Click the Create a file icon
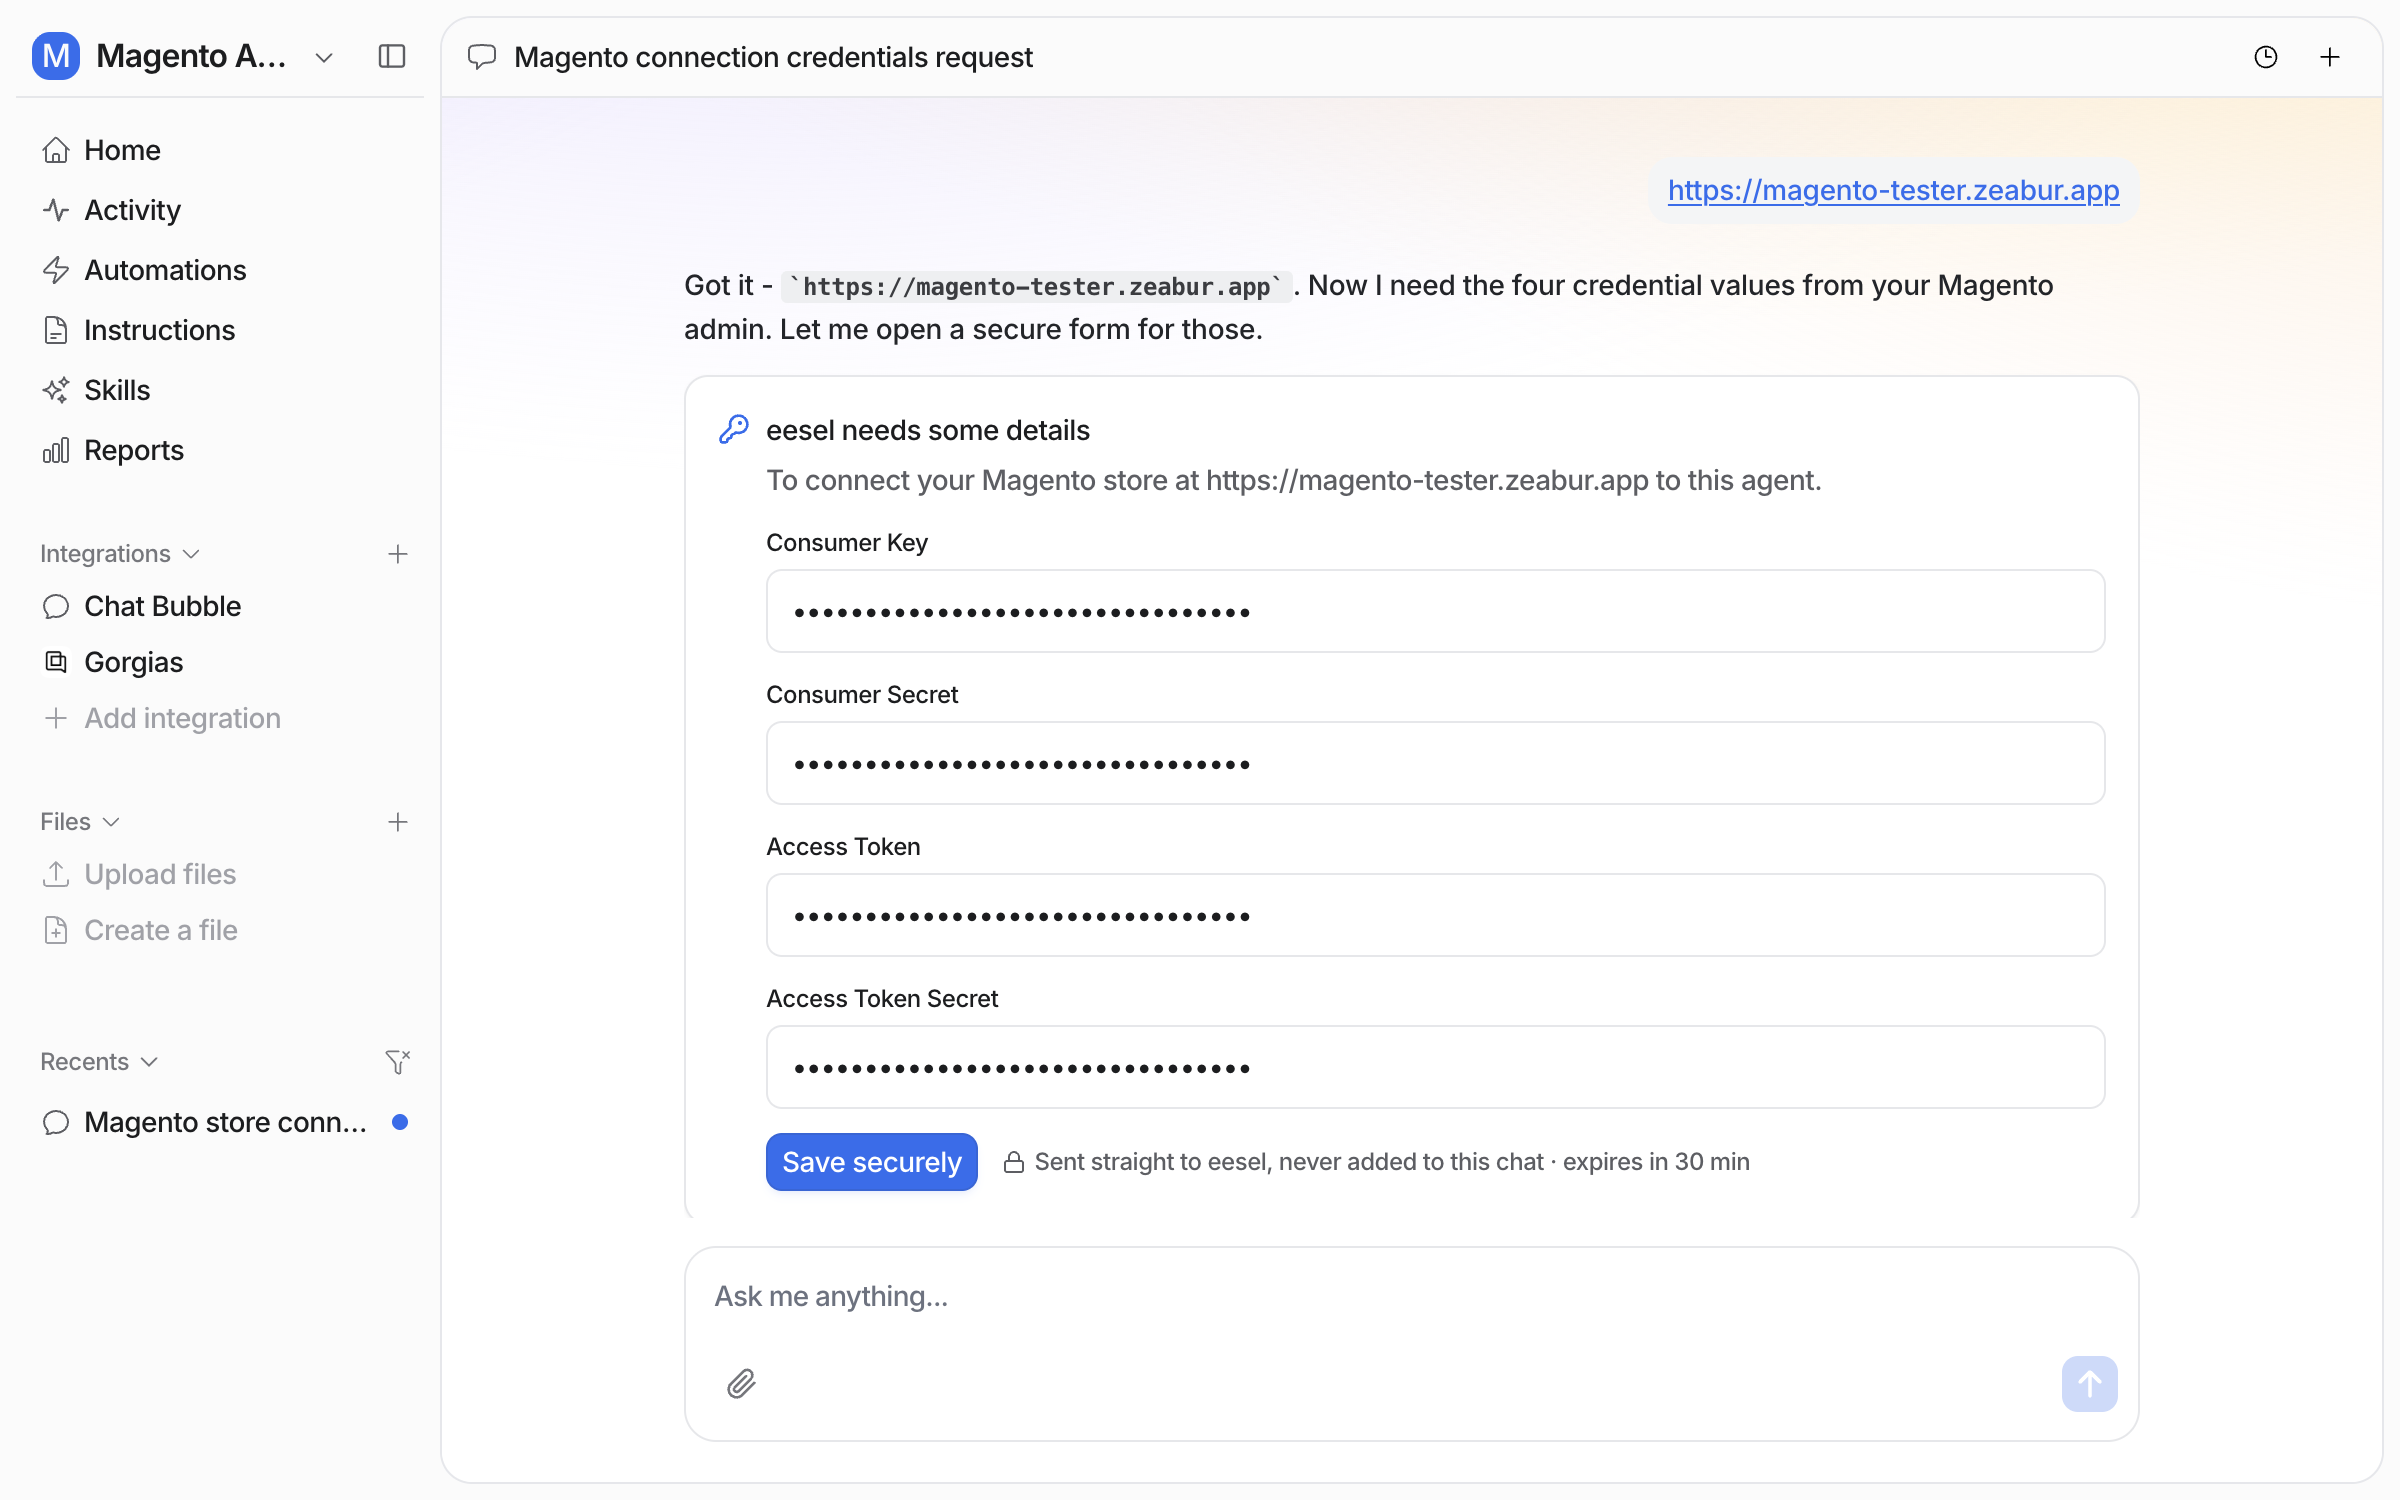 (x=56, y=930)
